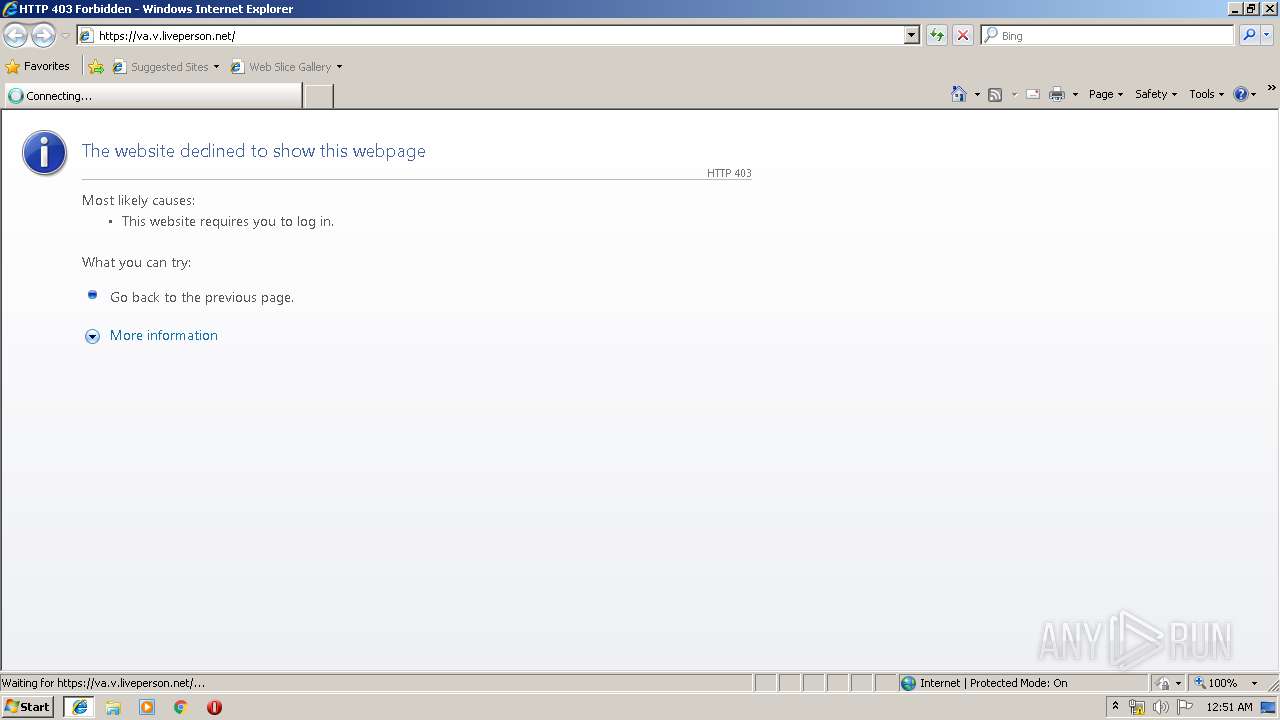Expand the Home button dropdown arrow
This screenshot has width=1280, height=720.
[x=977, y=94]
